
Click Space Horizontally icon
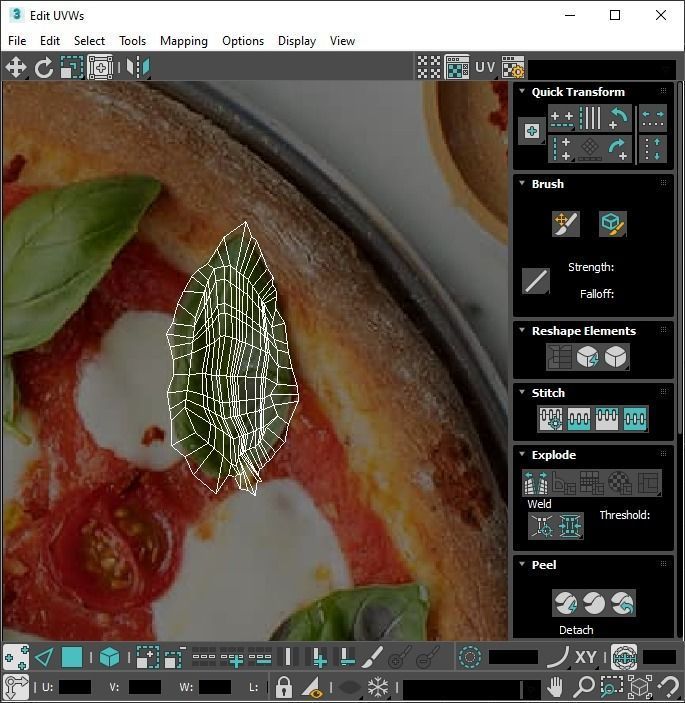tap(653, 118)
